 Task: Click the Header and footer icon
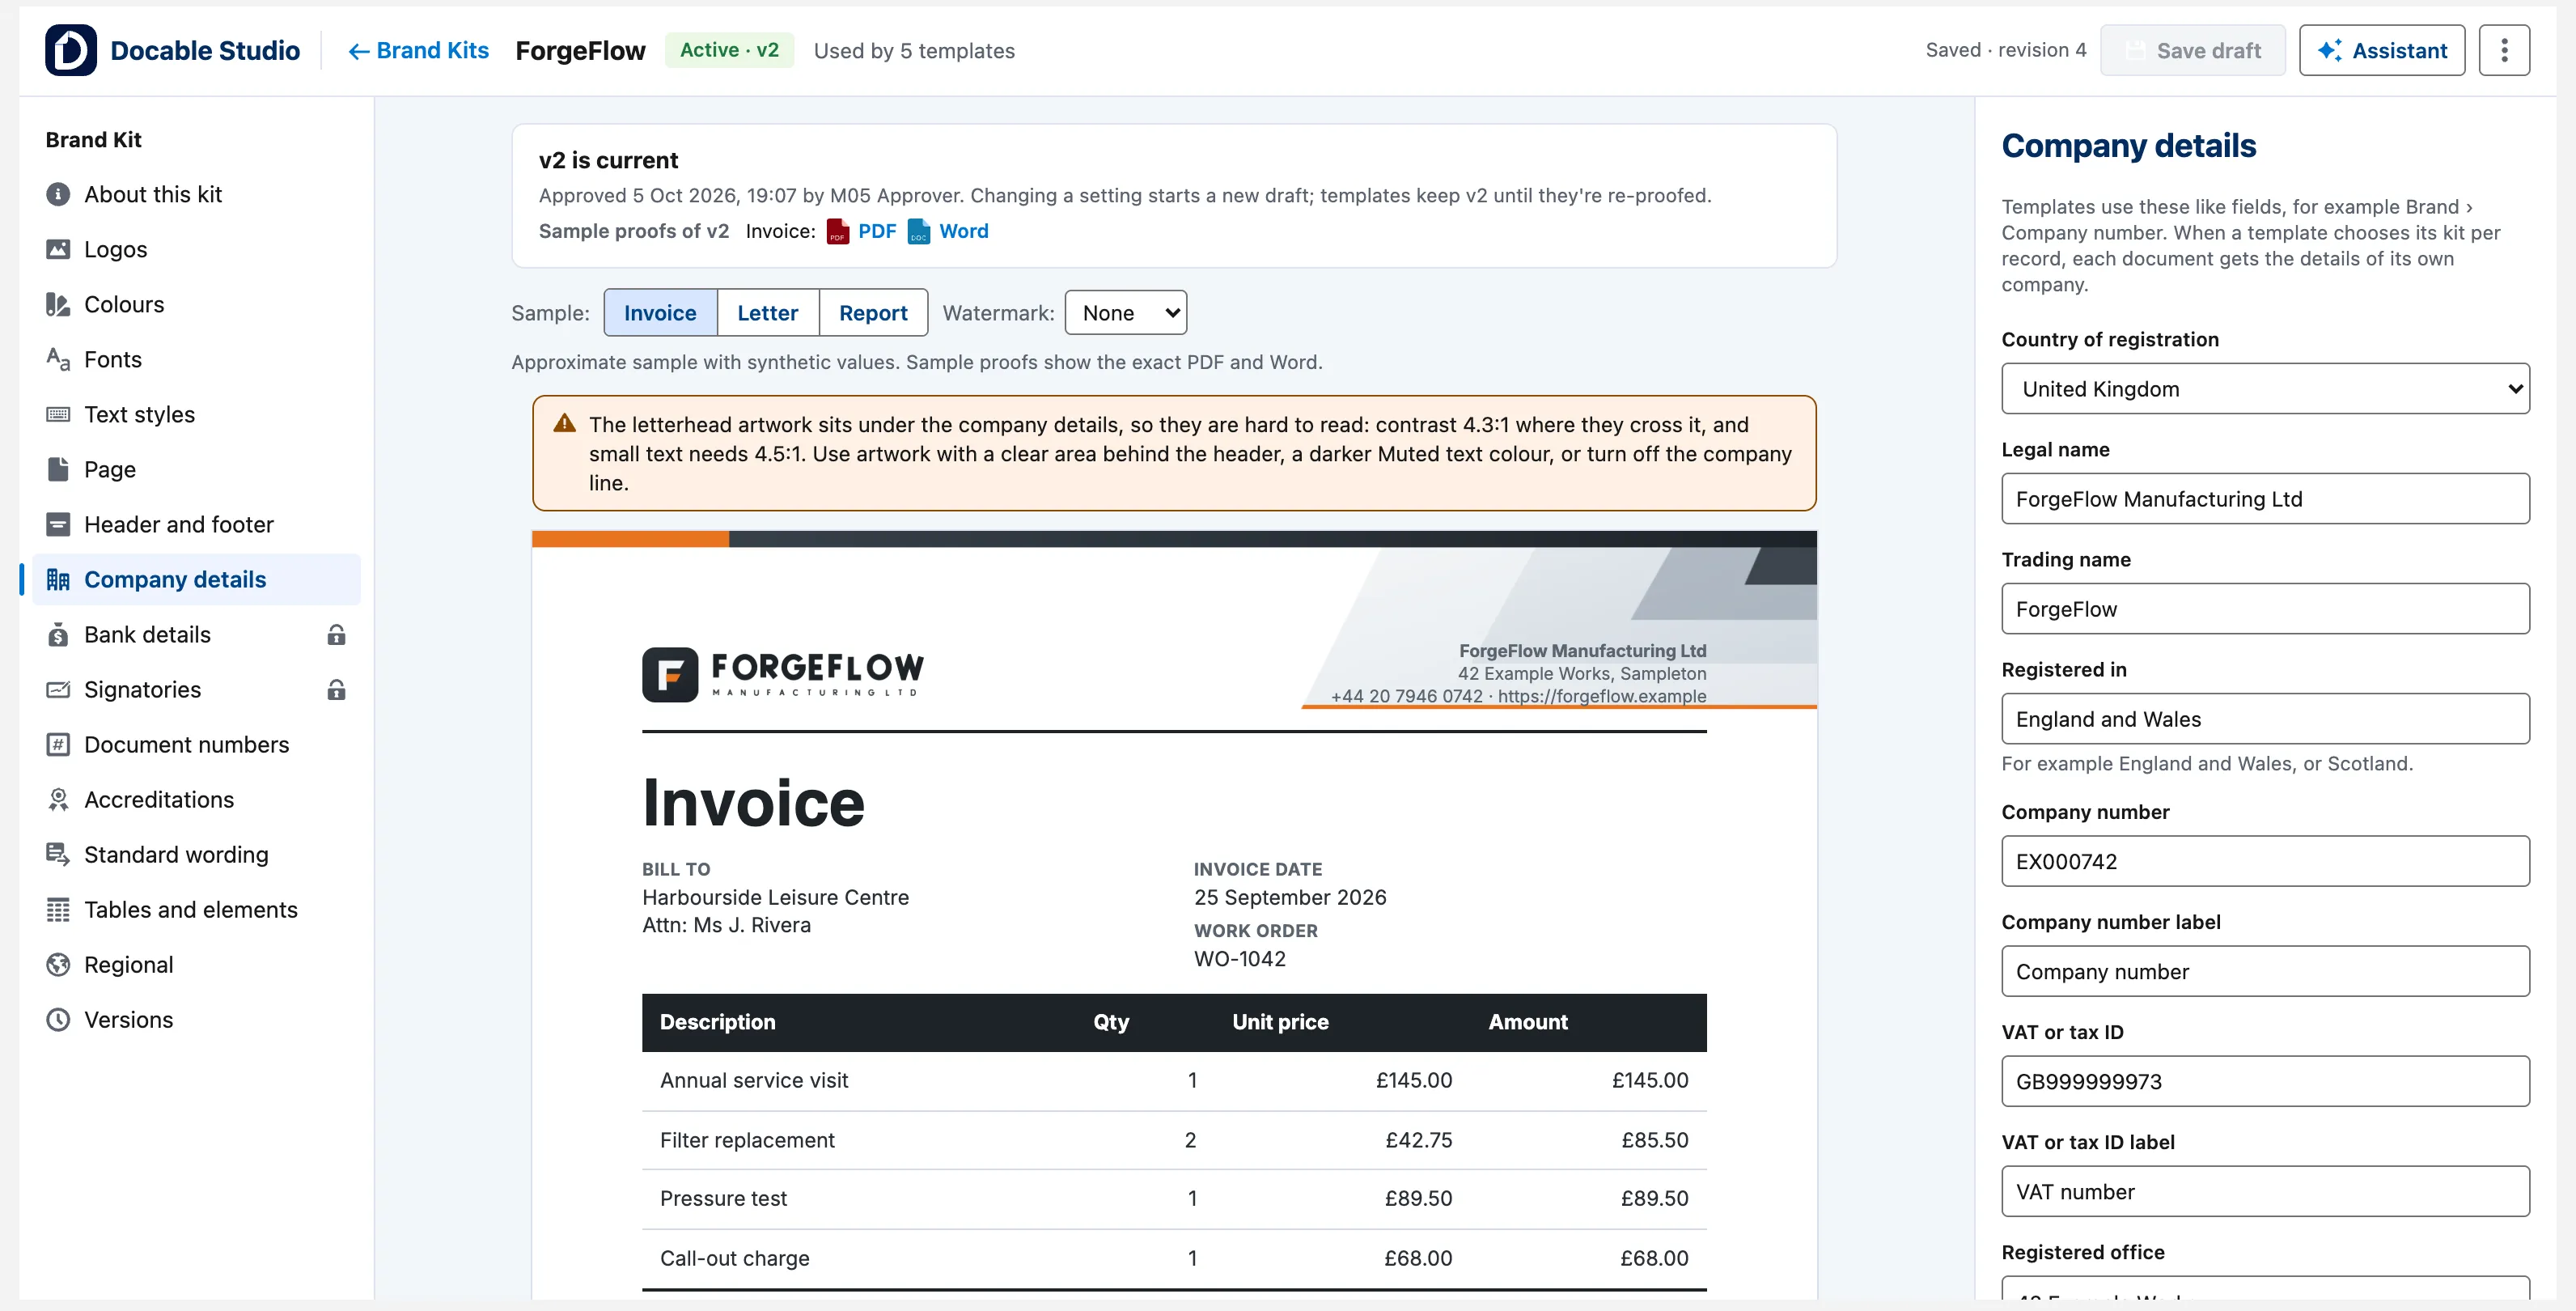click(x=58, y=524)
